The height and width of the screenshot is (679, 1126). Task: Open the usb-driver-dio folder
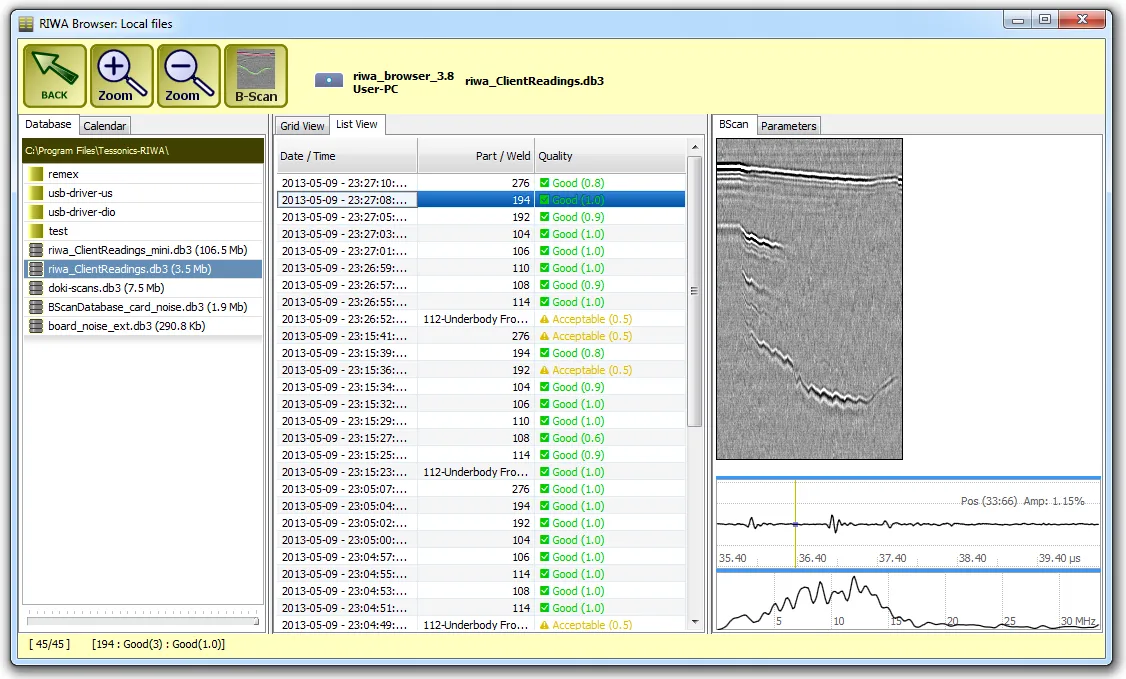(80, 211)
